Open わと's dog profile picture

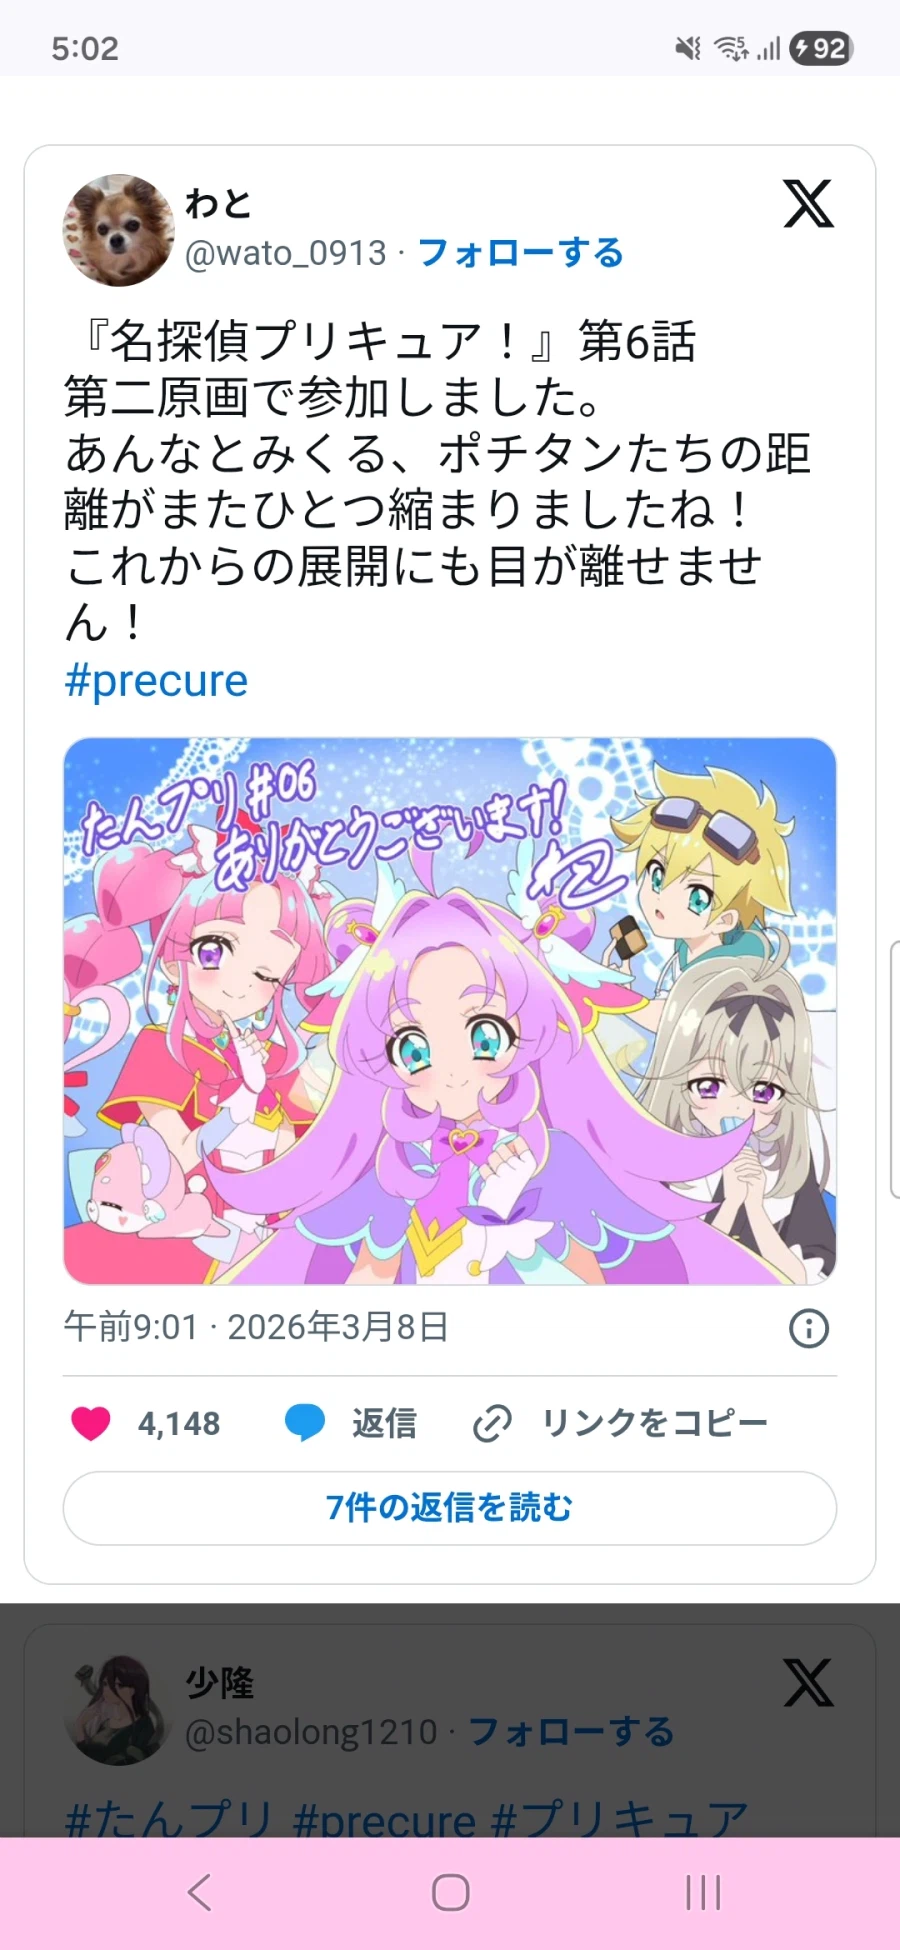[x=119, y=230]
